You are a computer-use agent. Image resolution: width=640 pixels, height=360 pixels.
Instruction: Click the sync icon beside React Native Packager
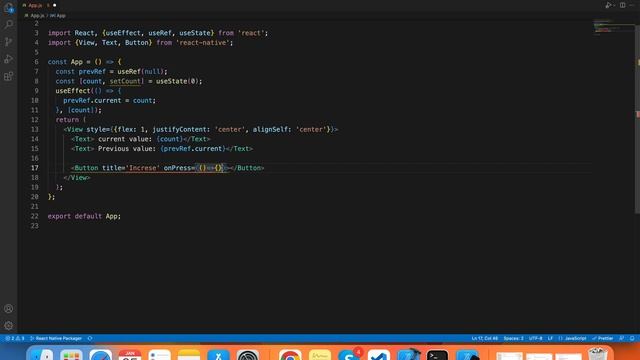click(x=90, y=338)
